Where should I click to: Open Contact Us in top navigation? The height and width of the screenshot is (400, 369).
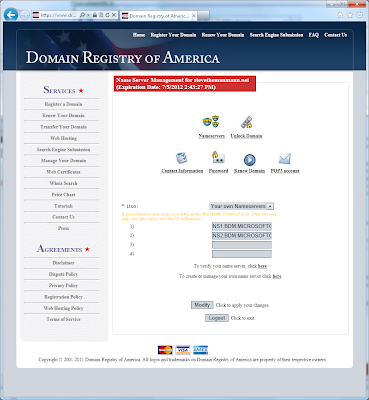(x=335, y=35)
